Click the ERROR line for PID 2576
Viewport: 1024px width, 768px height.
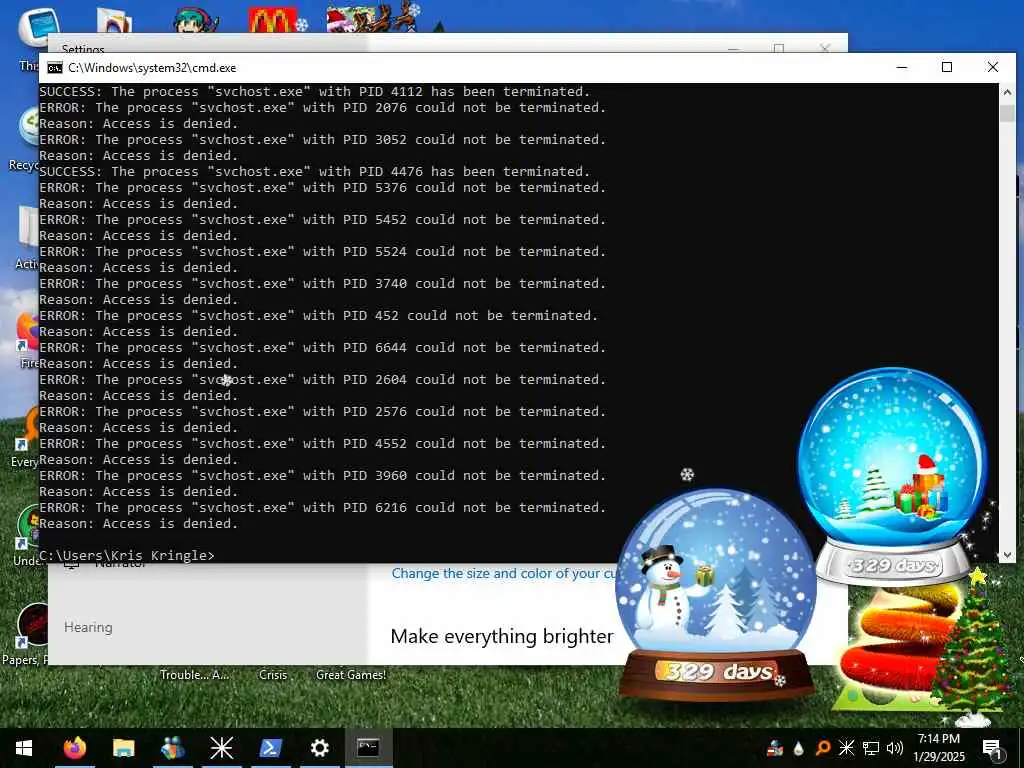click(323, 411)
